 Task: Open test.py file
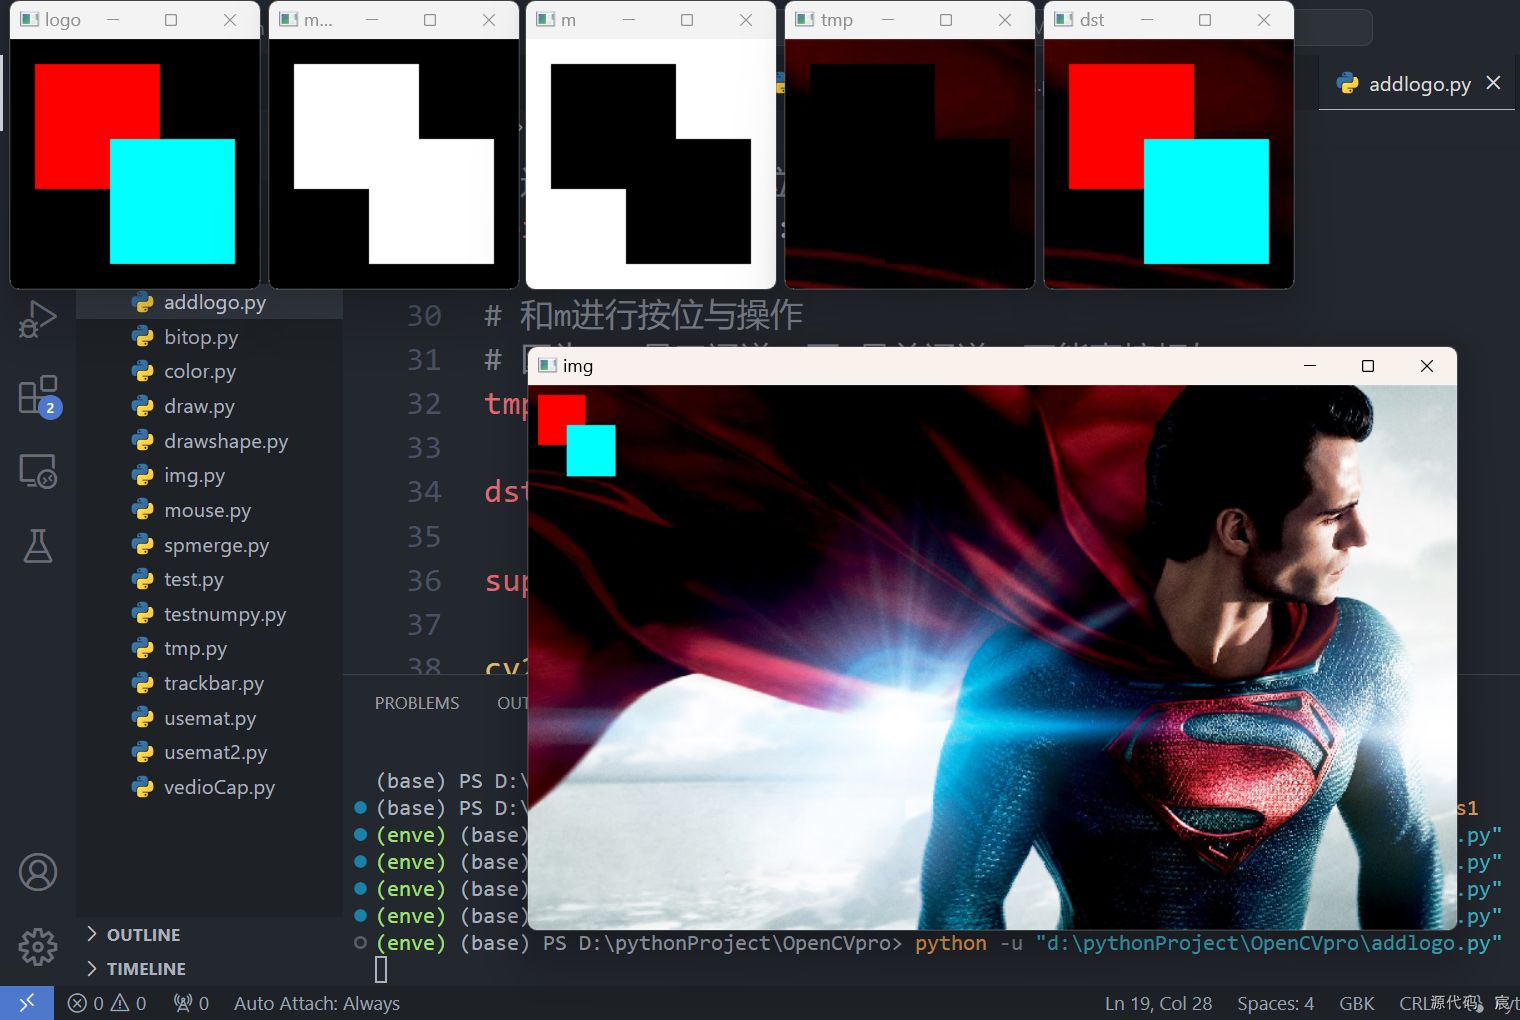click(209, 579)
